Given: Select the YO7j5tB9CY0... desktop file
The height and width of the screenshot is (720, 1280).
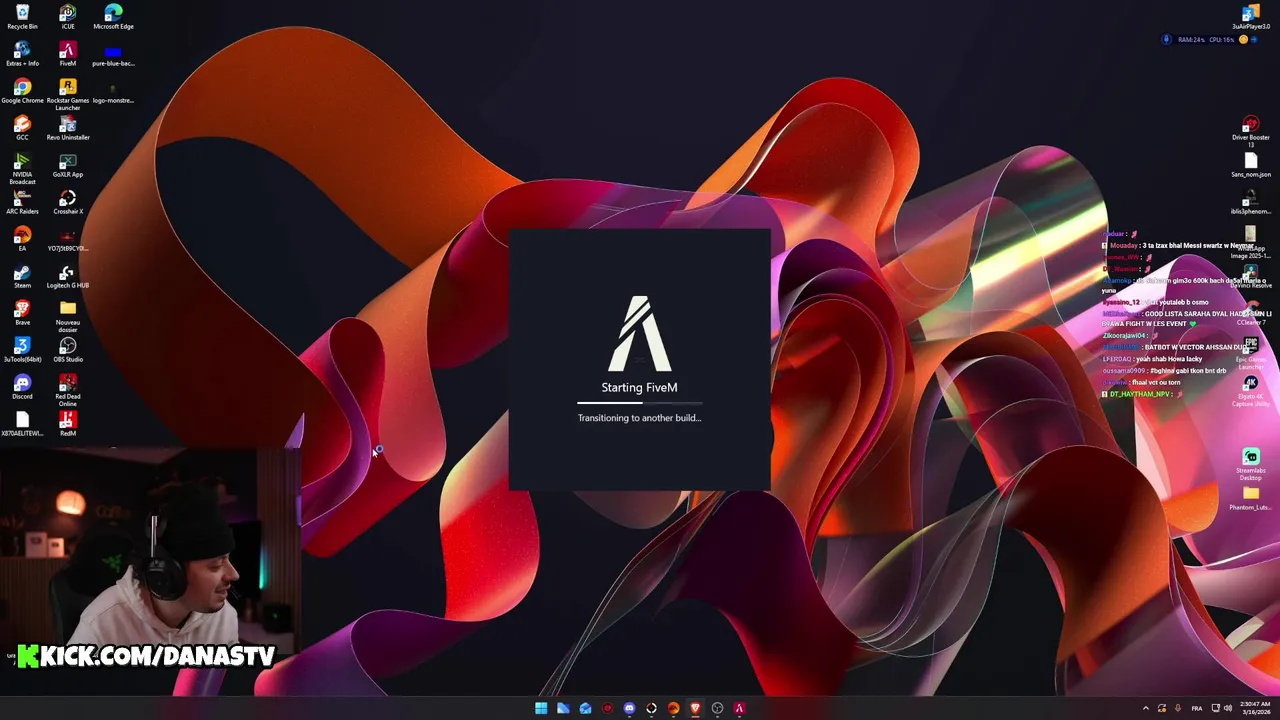Looking at the screenshot, I should pos(67,240).
